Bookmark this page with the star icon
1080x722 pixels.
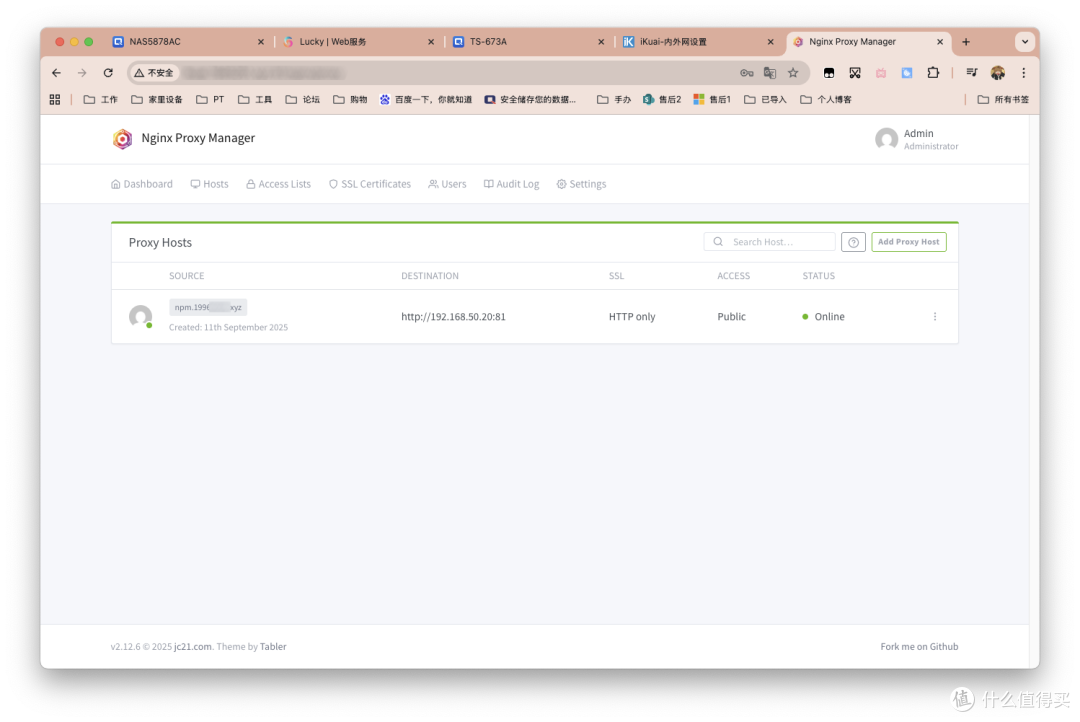click(793, 73)
